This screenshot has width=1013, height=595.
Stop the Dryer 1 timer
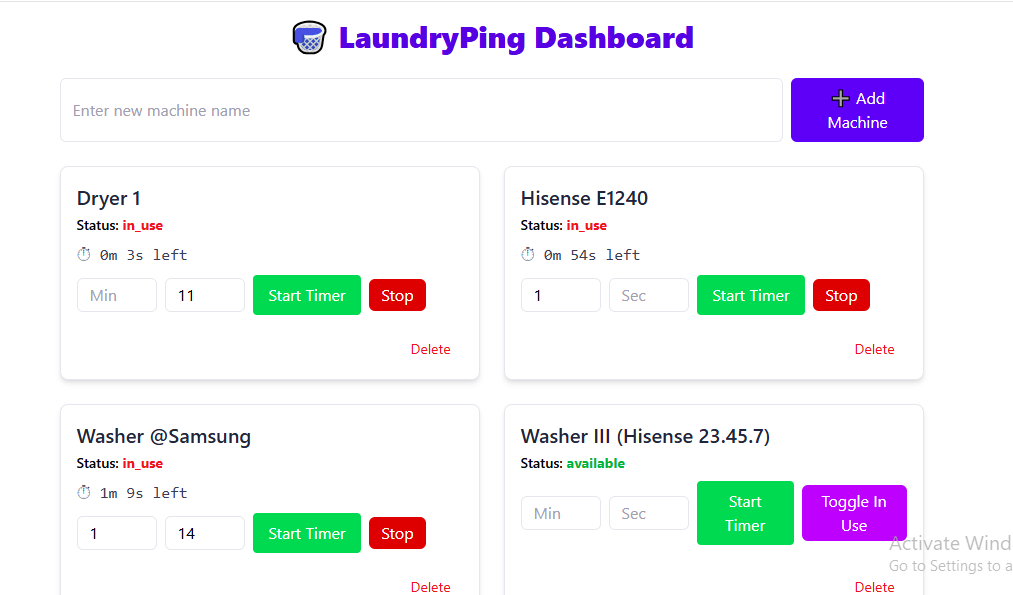coord(397,295)
